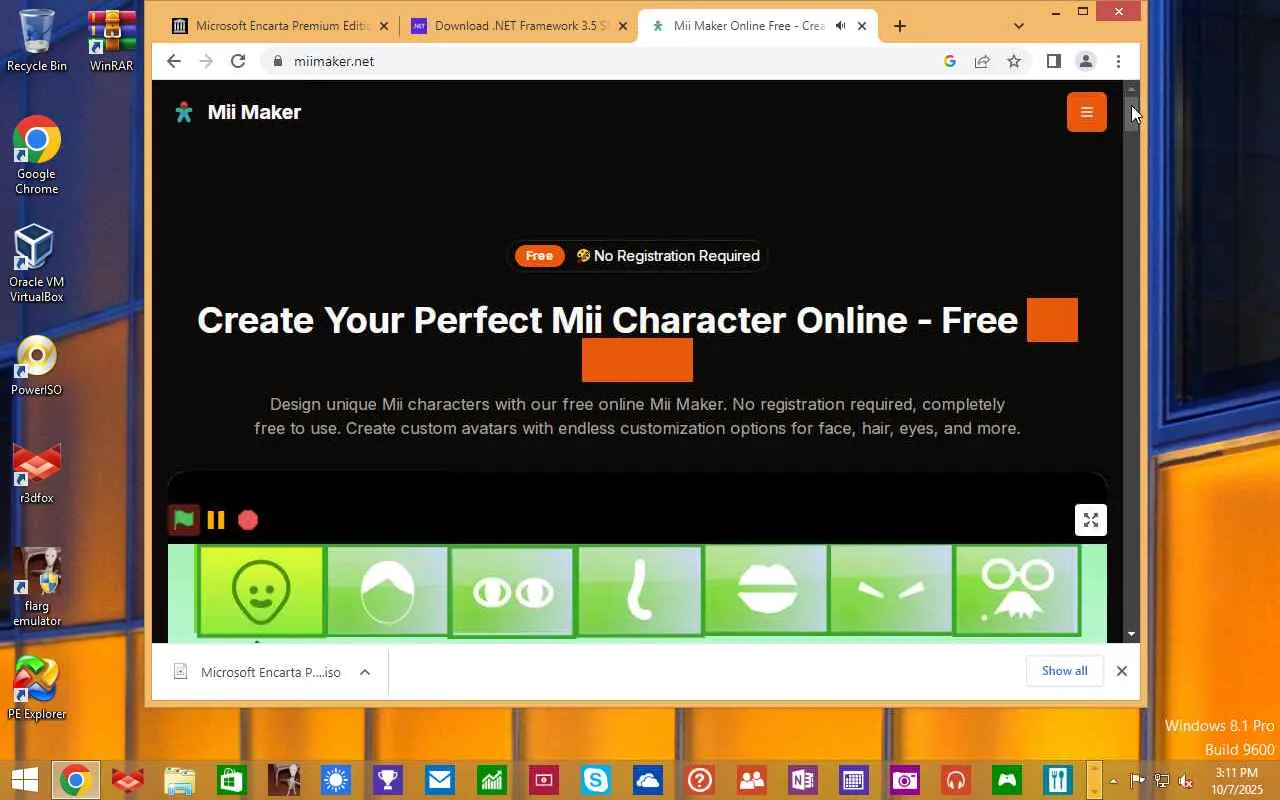Bookmark this page with the star

(x=1014, y=61)
